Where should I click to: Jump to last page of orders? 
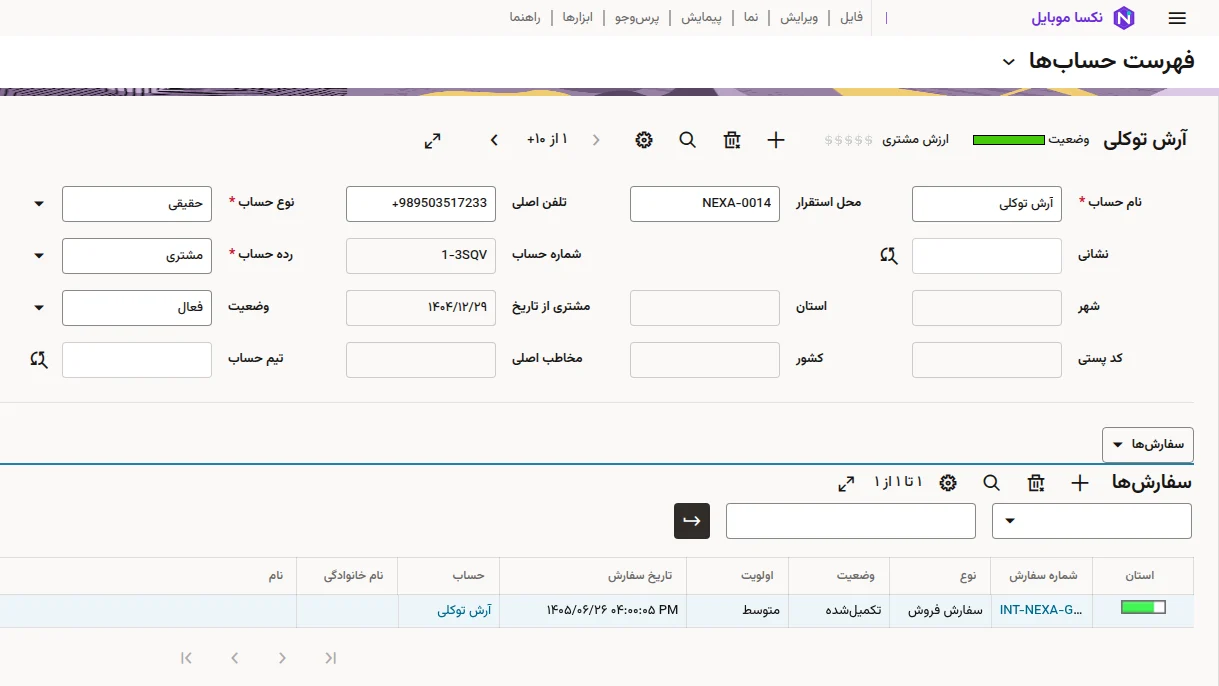(x=186, y=658)
